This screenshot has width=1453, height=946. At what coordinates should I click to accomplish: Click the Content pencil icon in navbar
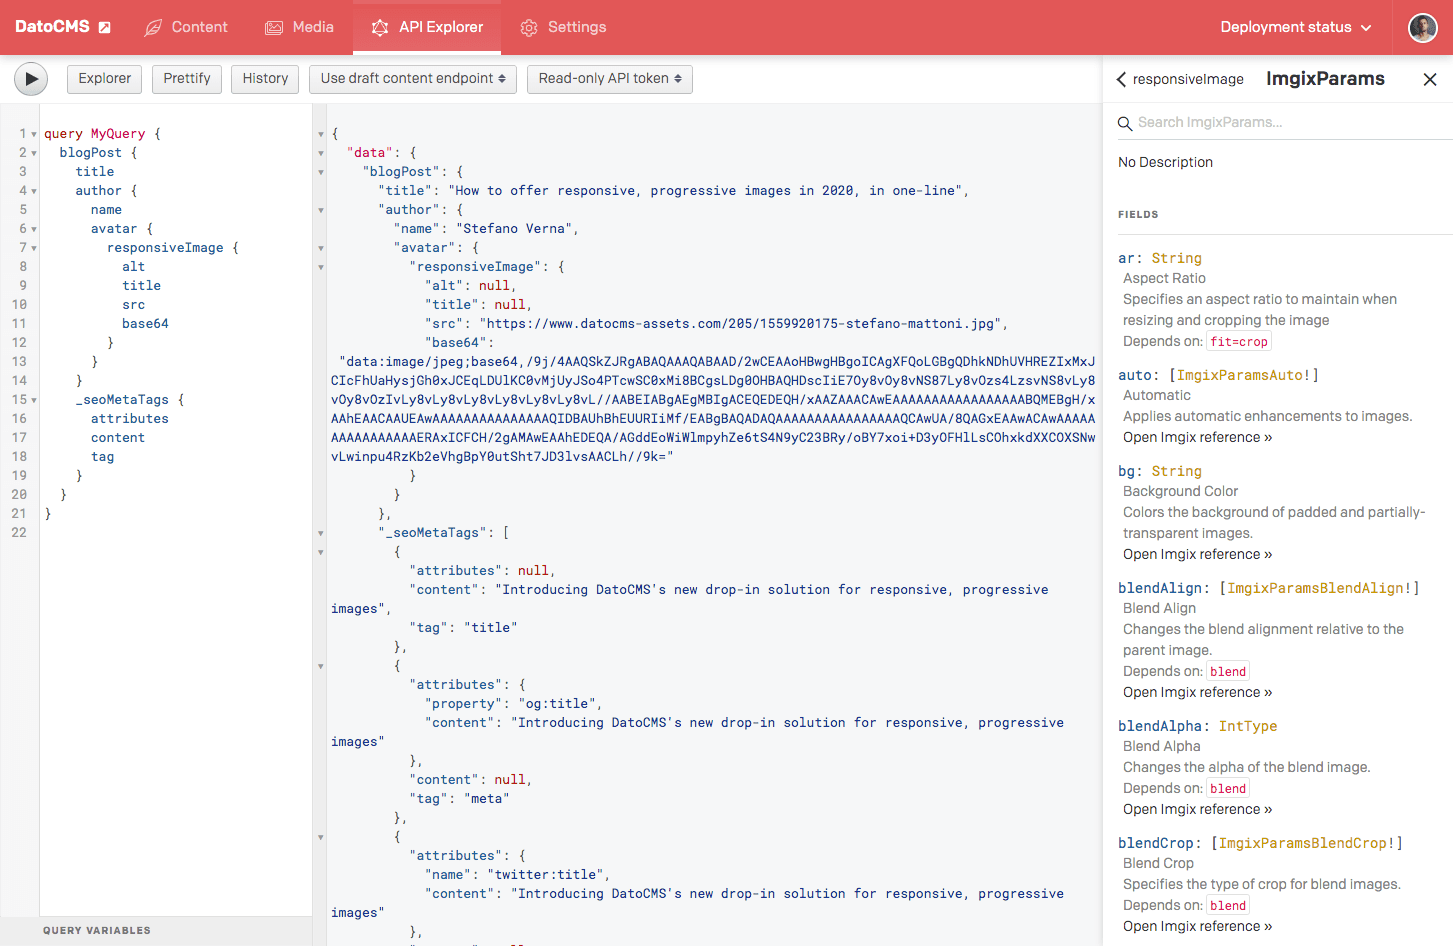pos(153,28)
